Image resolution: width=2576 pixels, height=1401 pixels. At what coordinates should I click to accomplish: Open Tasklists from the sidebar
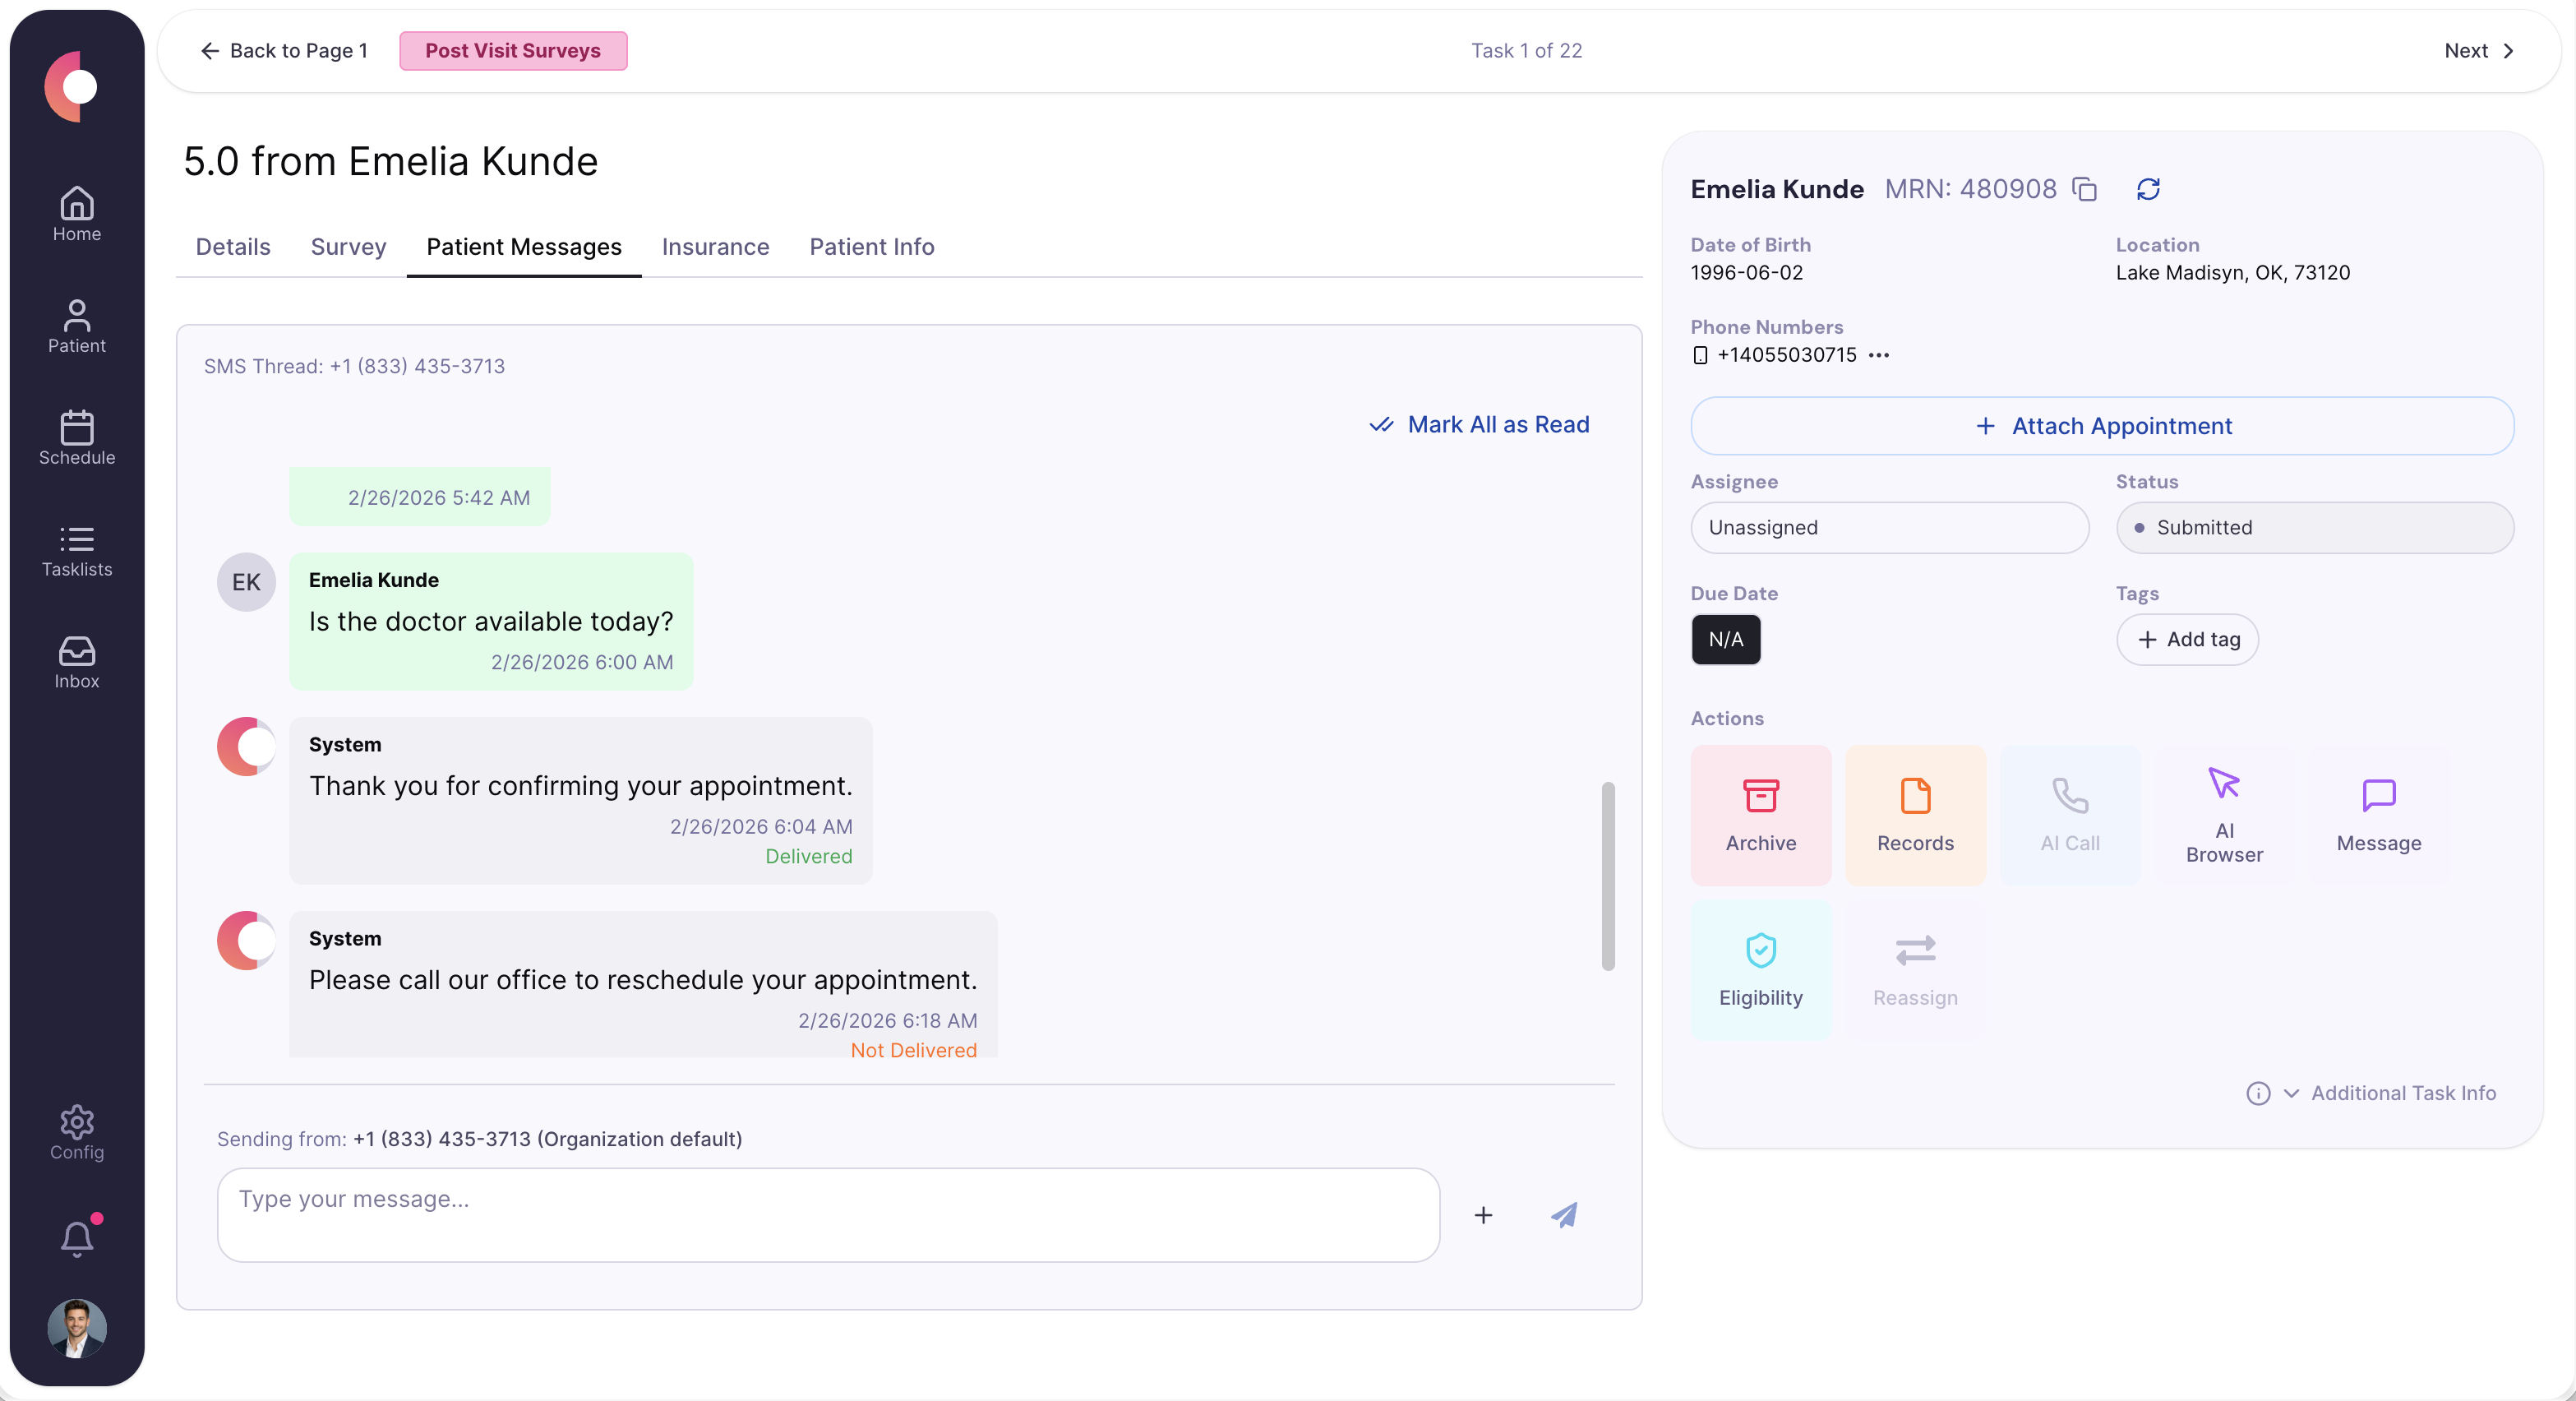pos(77,551)
